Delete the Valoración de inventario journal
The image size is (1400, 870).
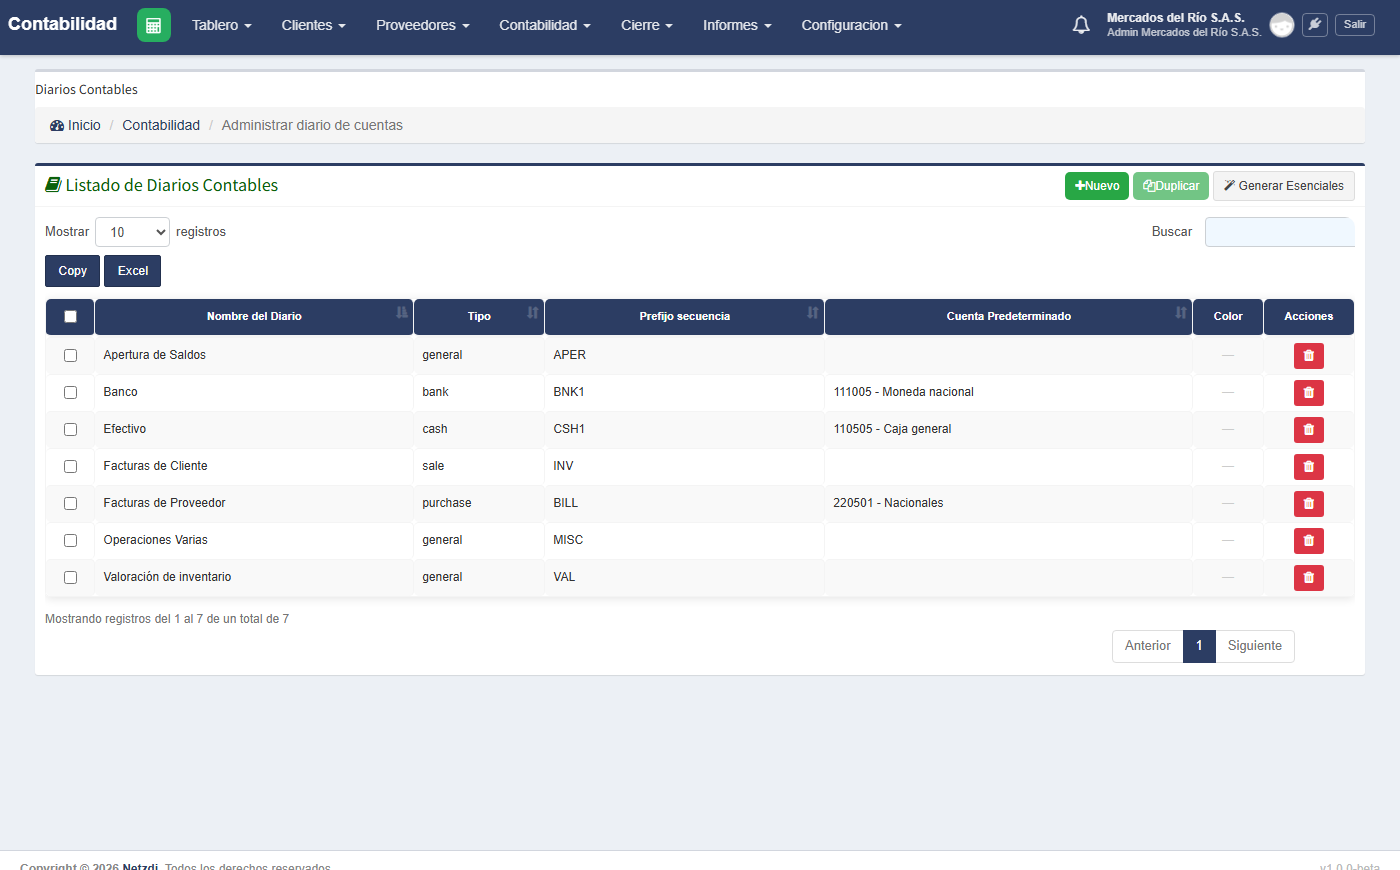1309,578
